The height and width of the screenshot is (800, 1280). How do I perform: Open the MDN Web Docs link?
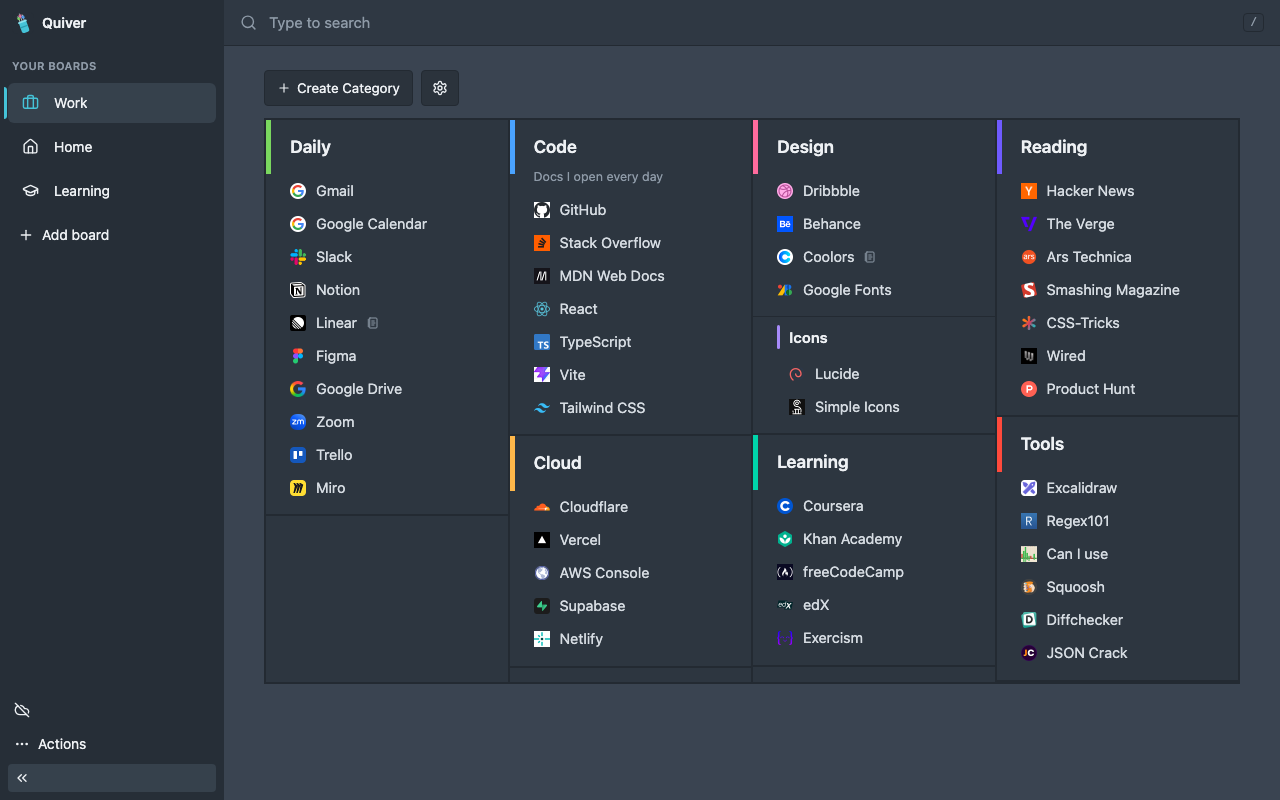coord(612,276)
